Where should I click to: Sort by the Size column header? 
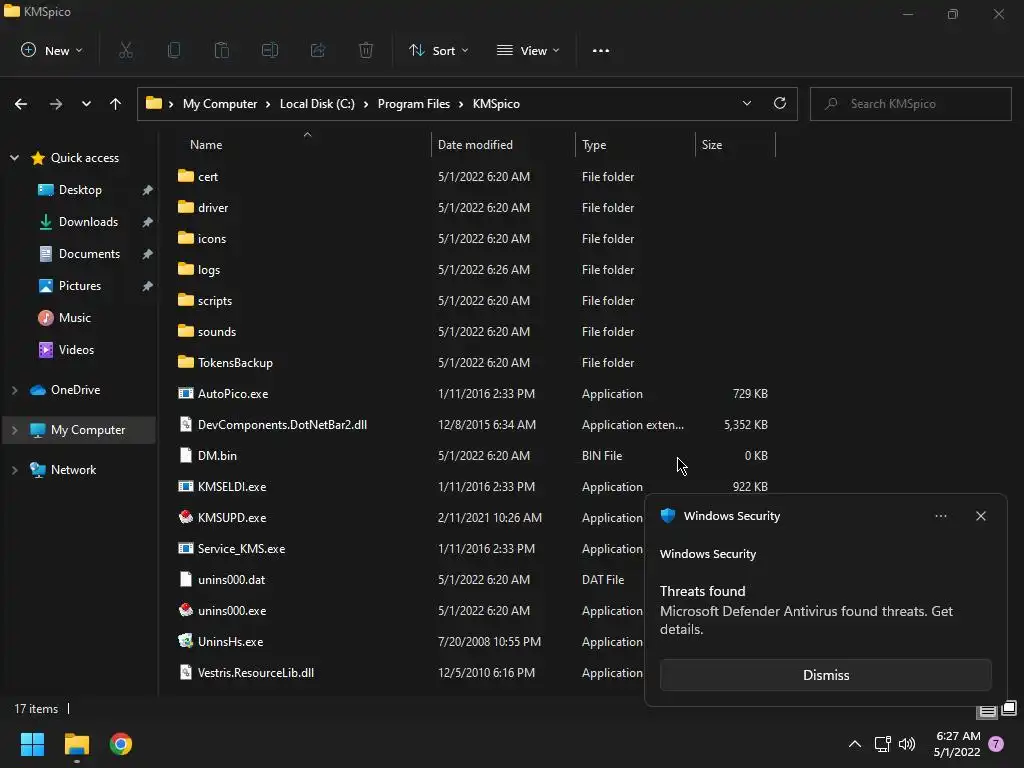[x=712, y=145]
